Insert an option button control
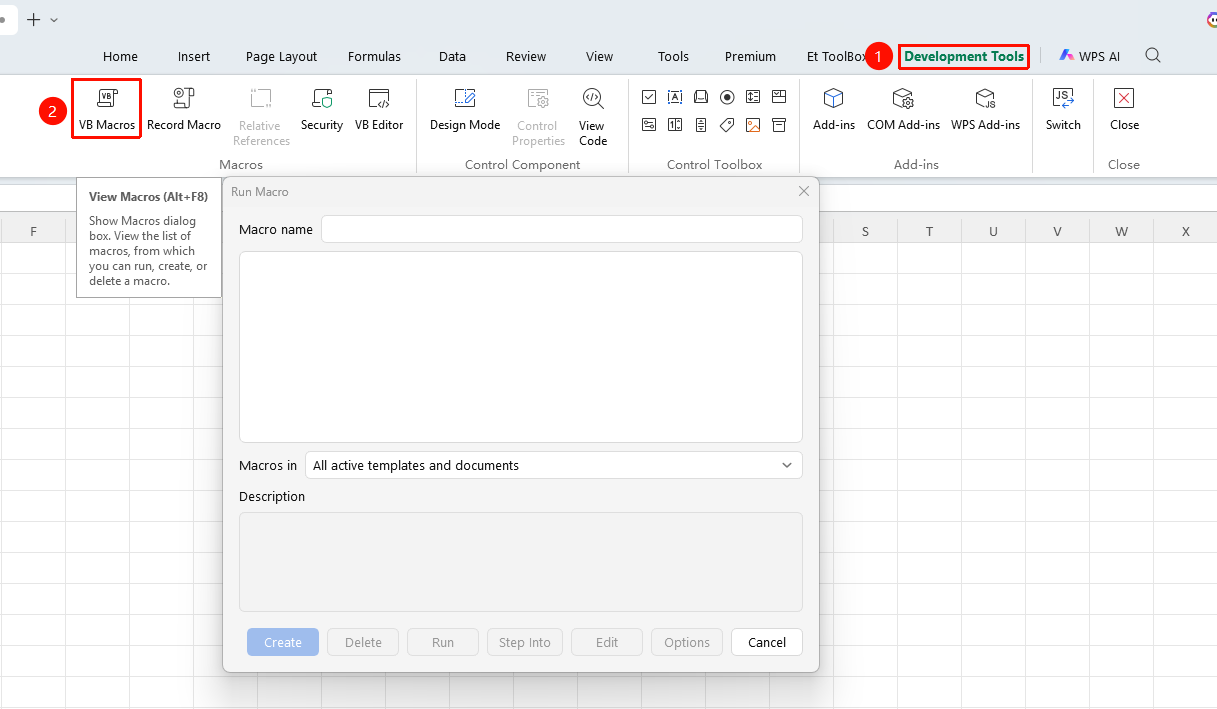Image resolution: width=1217 pixels, height=709 pixels. click(x=727, y=97)
